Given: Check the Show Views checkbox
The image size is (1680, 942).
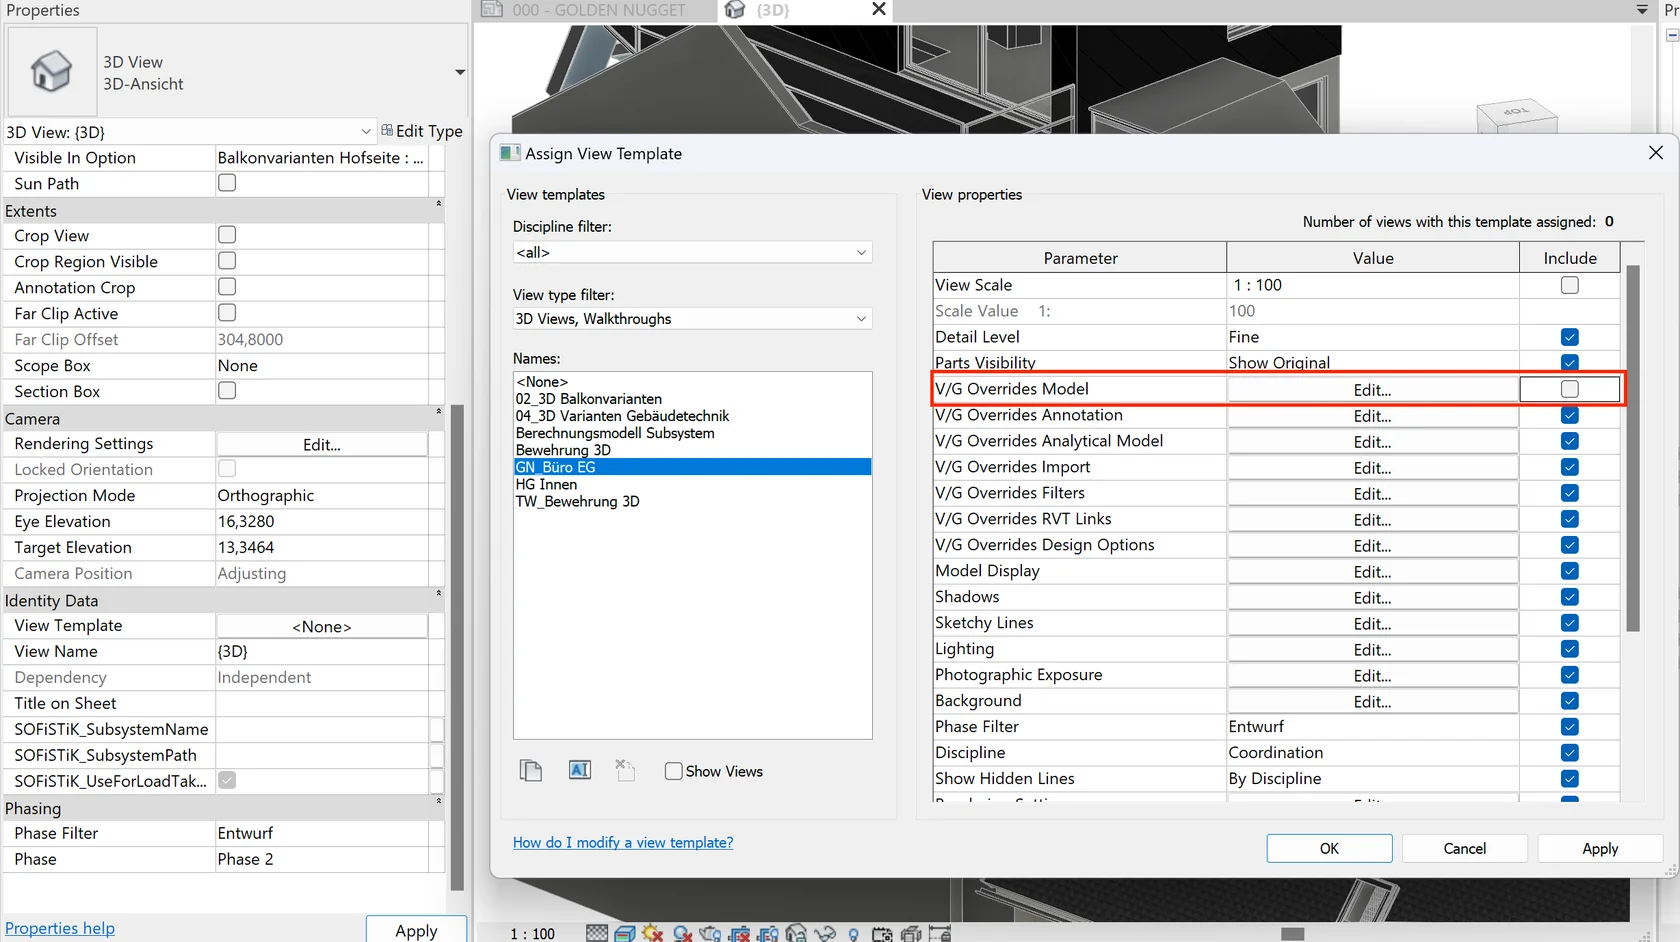Looking at the screenshot, I should [674, 771].
